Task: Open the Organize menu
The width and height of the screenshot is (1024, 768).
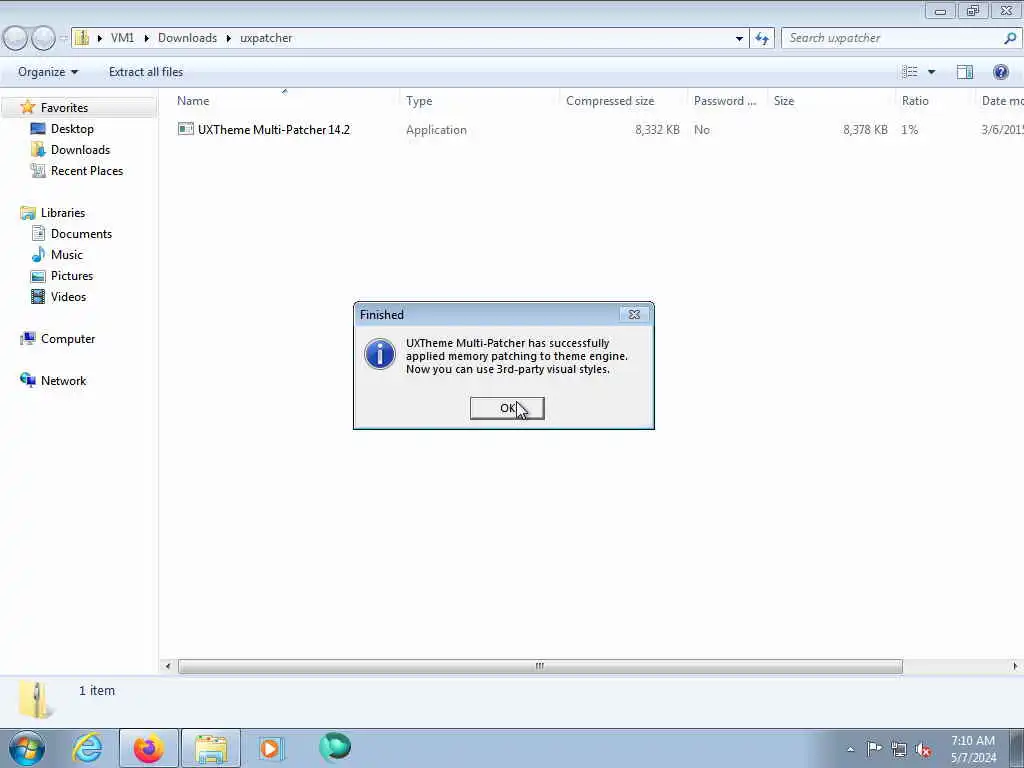Action: [48, 72]
